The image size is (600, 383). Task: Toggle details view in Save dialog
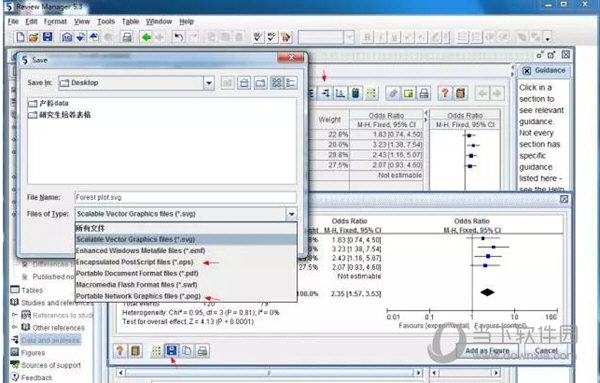(x=291, y=83)
